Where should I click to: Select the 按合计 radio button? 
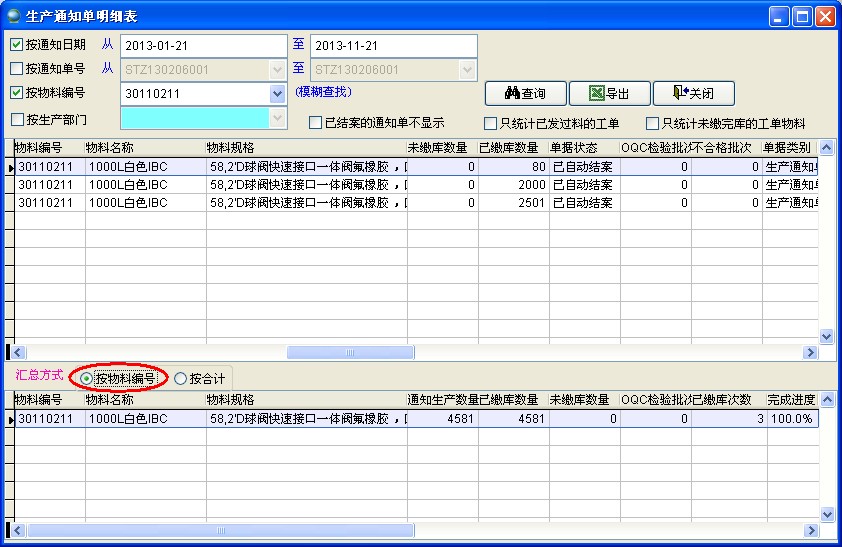pos(181,379)
